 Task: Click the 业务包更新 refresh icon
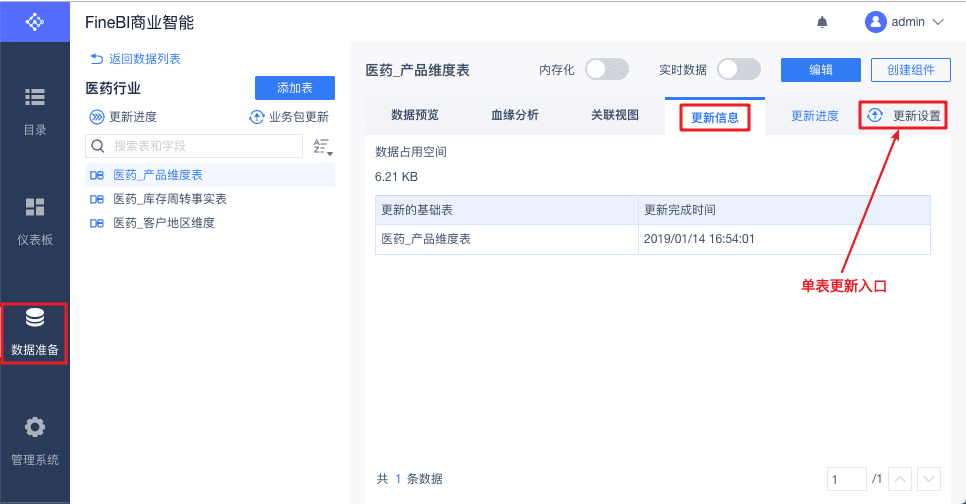tap(257, 117)
